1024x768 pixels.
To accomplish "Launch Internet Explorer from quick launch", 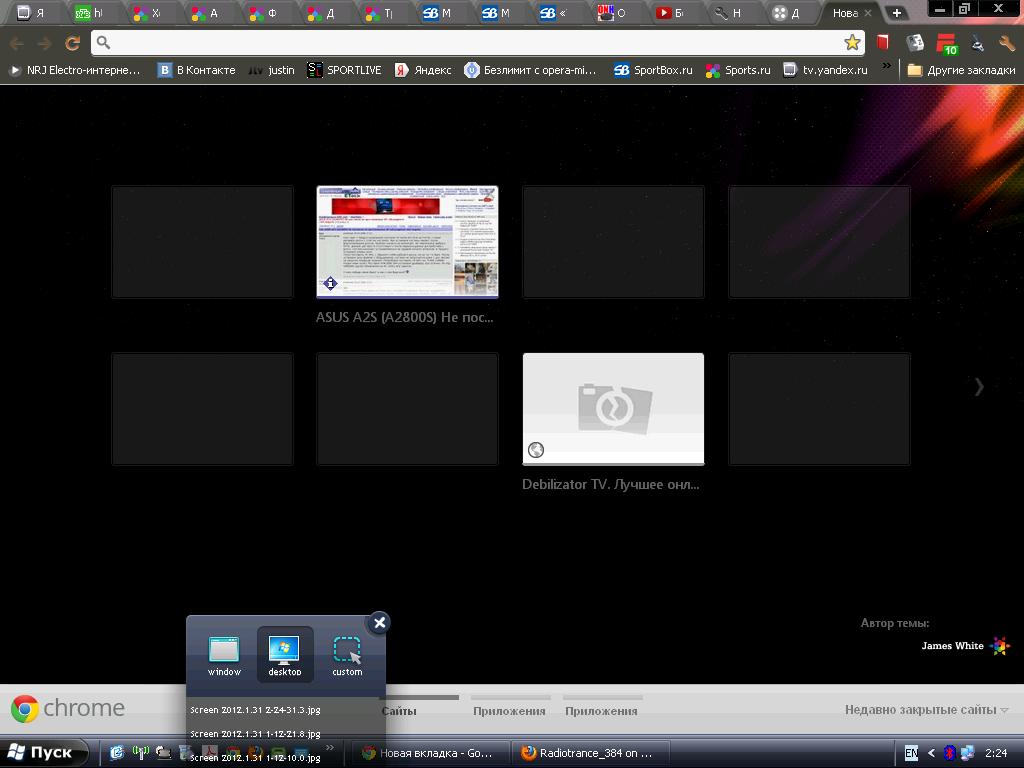I will (117, 753).
